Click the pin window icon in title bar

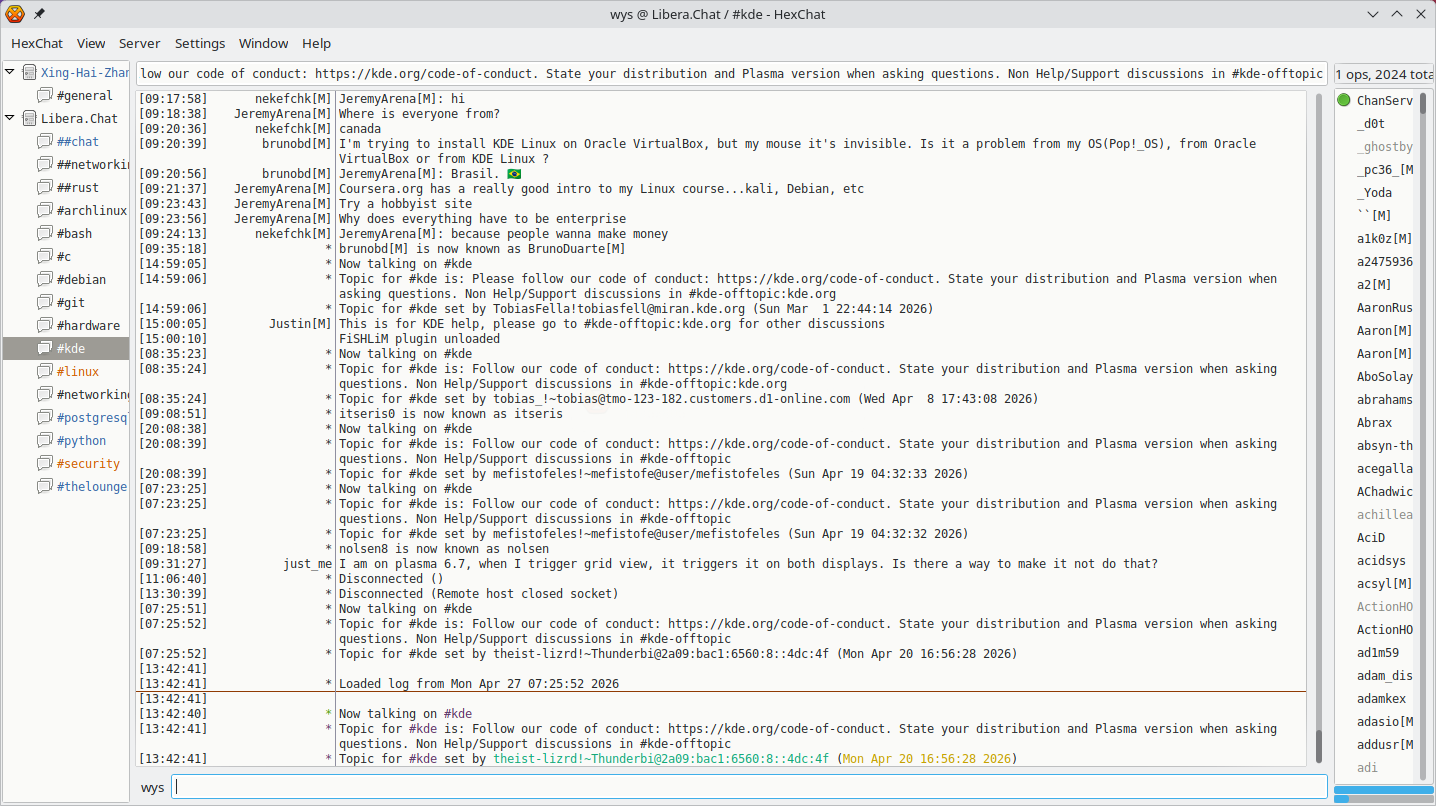point(39,14)
